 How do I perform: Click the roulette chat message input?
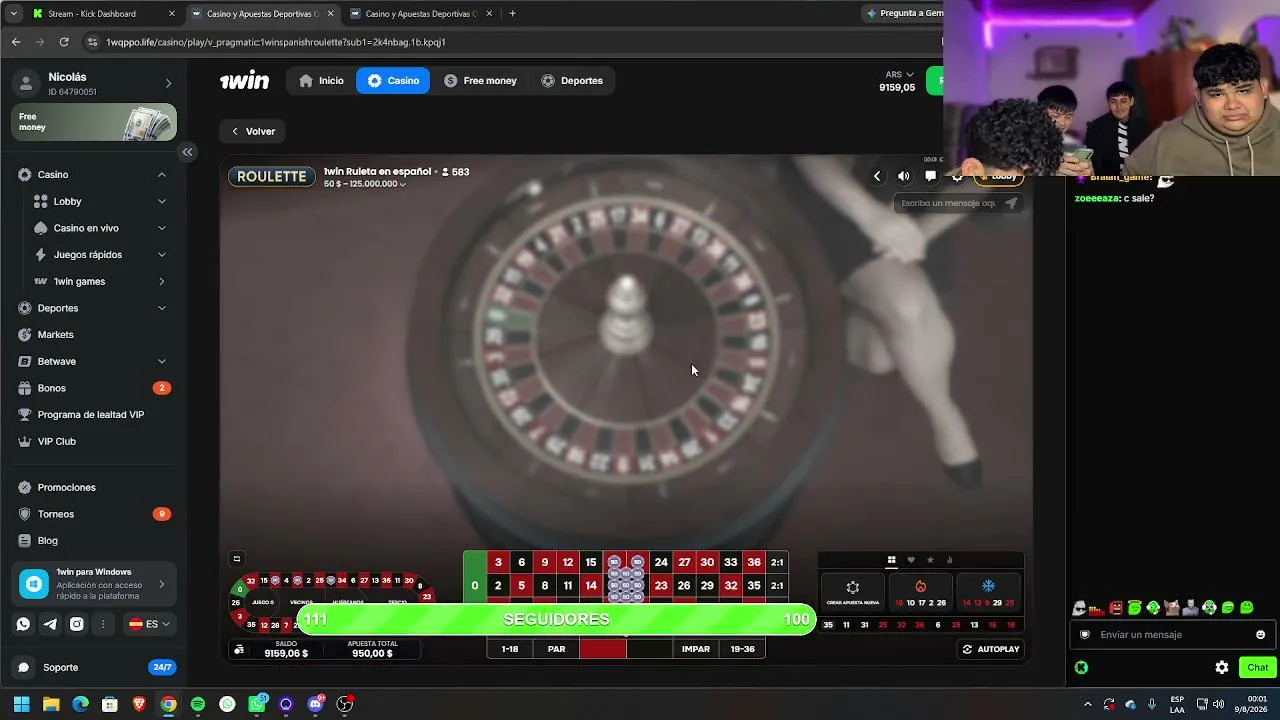point(948,203)
